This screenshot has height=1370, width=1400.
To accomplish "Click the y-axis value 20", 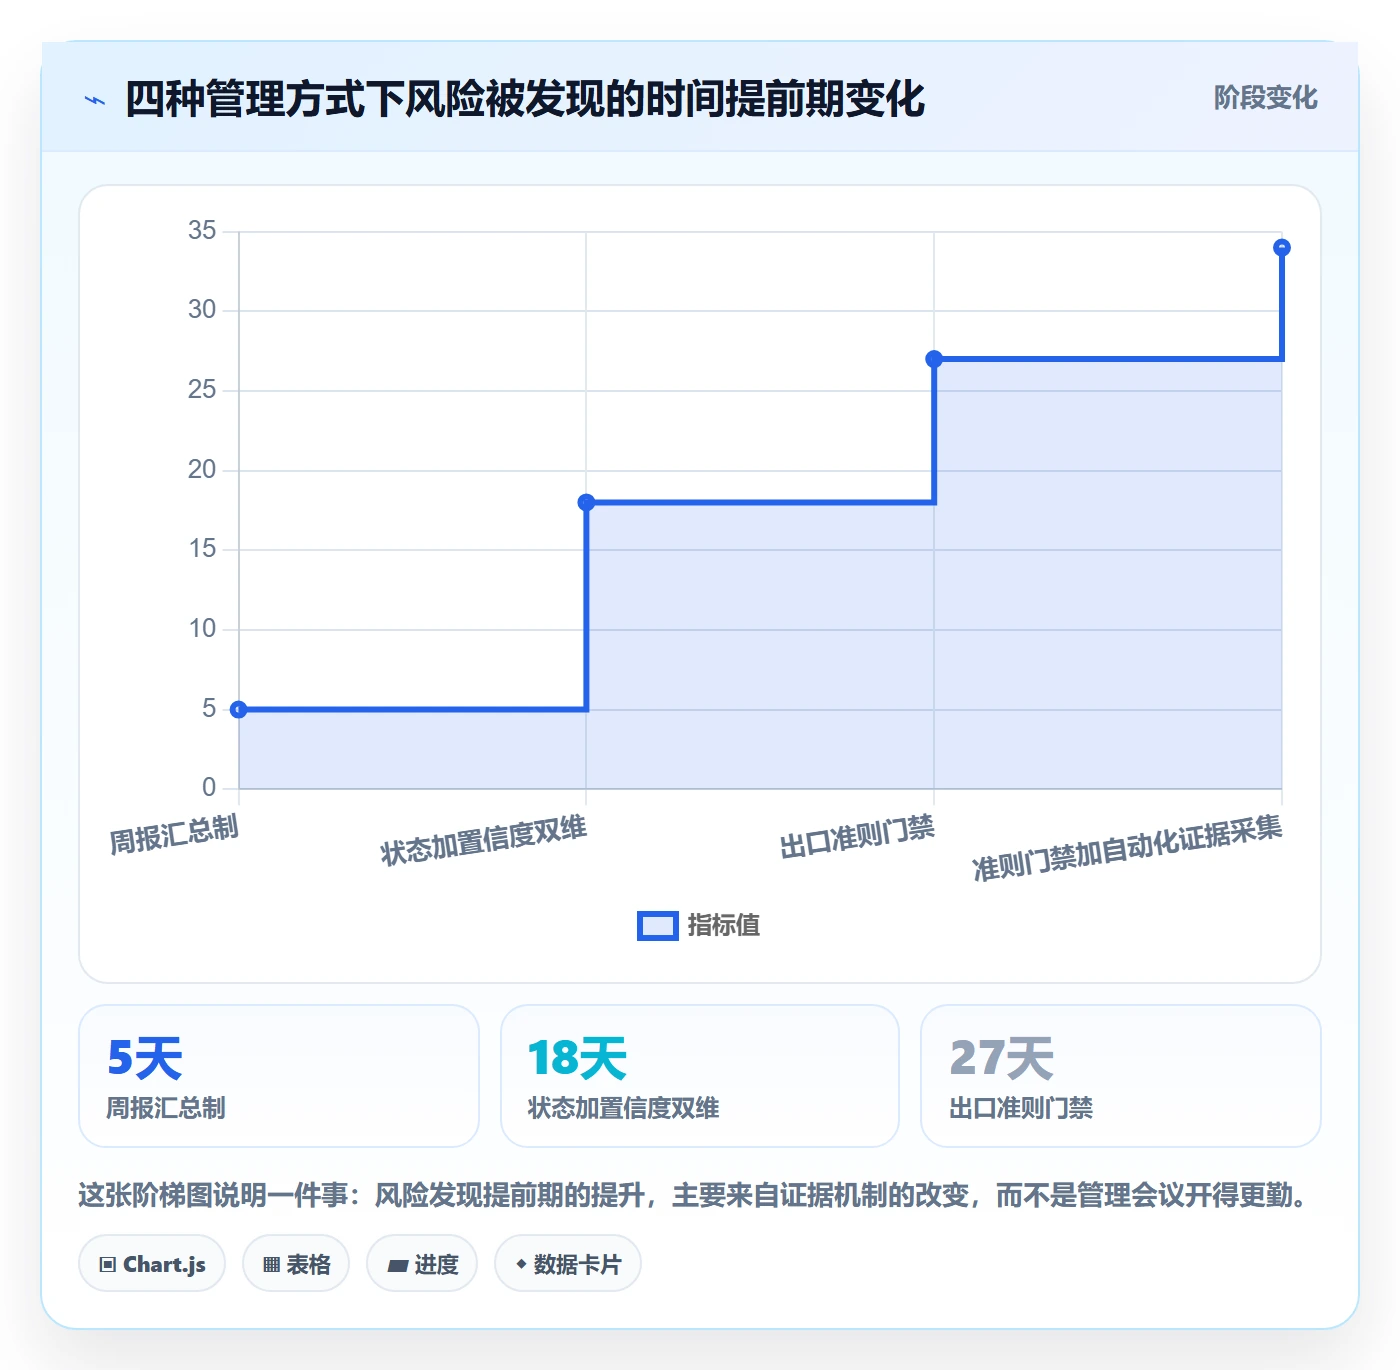I will [202, 469].
